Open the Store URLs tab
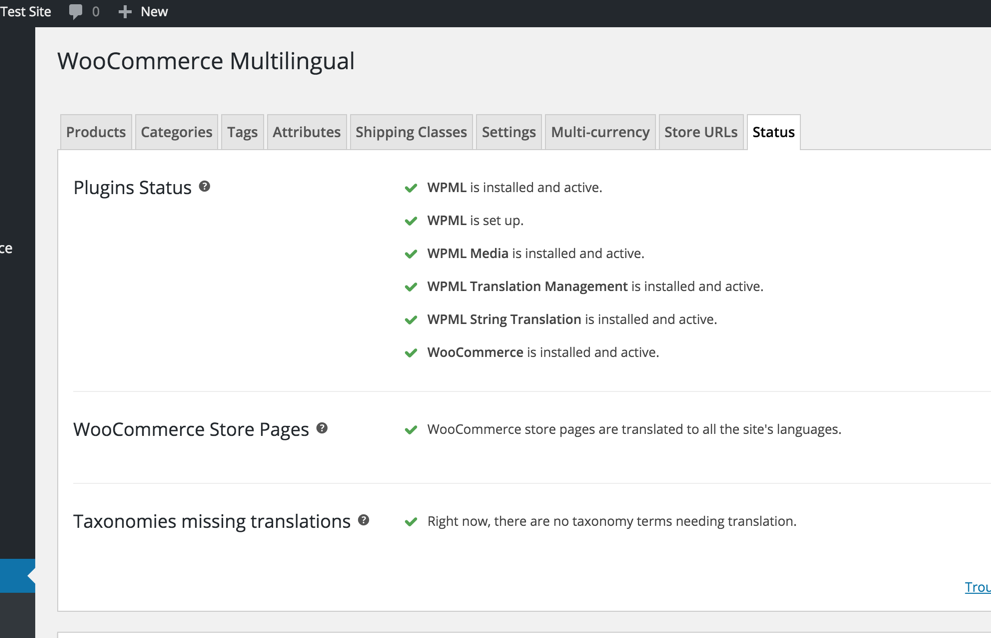Screen dimensions: 991x638 point(701,132)
